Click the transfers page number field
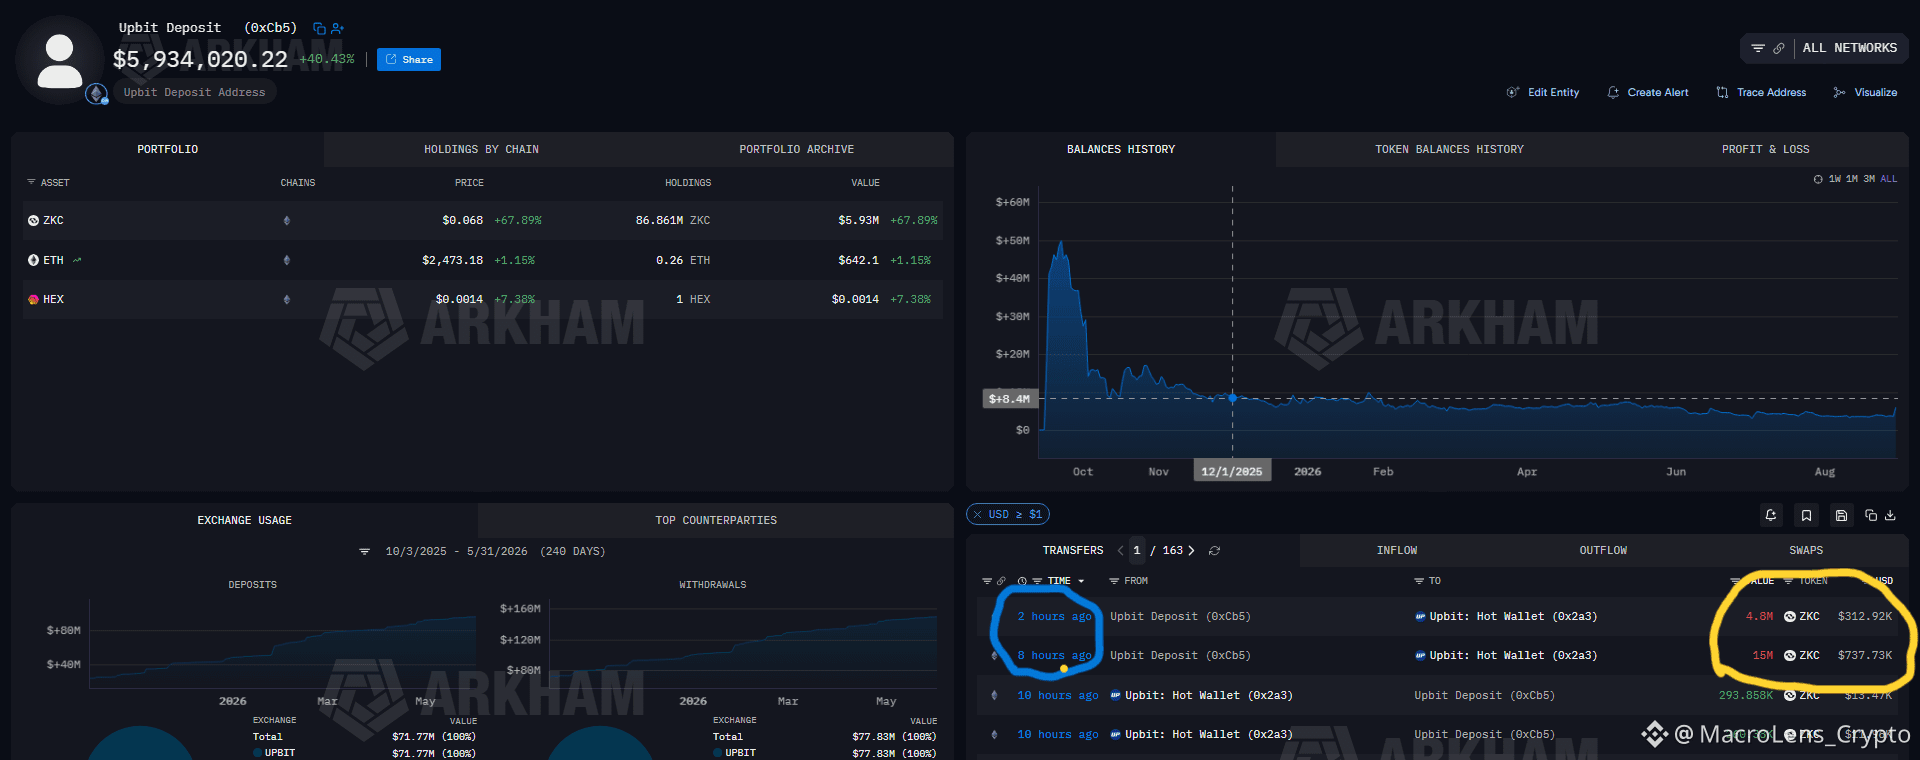This screenshot has width=1920, height=760. coord(1137,550)
